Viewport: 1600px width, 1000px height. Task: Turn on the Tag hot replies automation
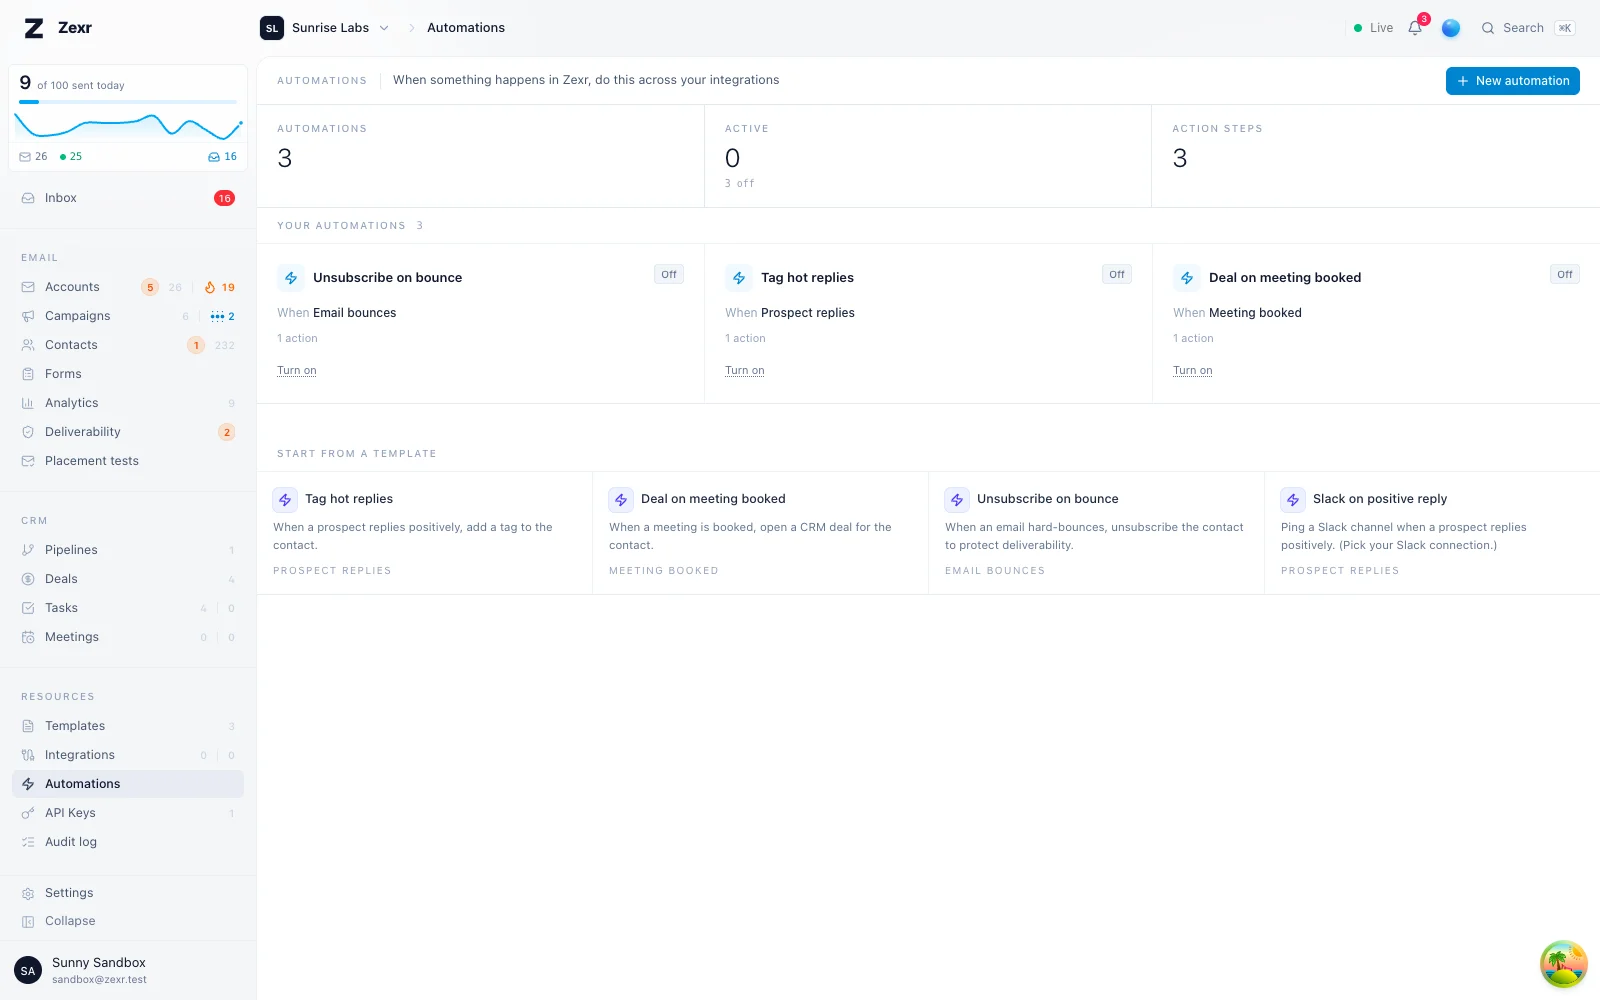coord(745,371)
